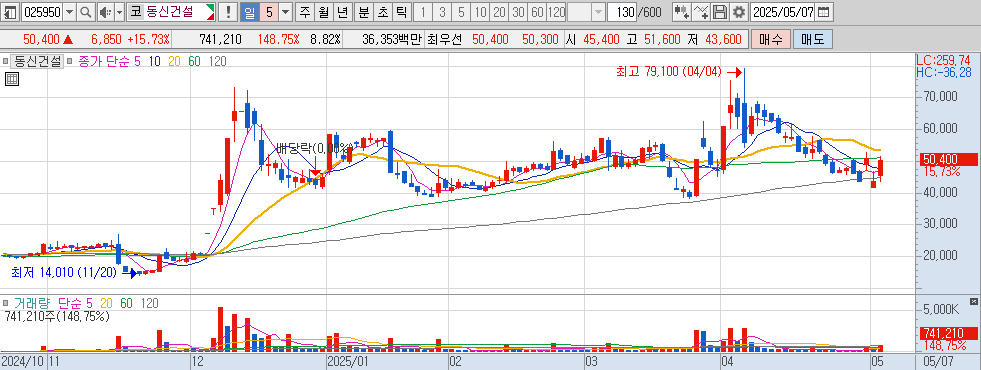Choose the 3 interval button
The height and width of the screenshot is (370, 981).
(x=442, y=11)
